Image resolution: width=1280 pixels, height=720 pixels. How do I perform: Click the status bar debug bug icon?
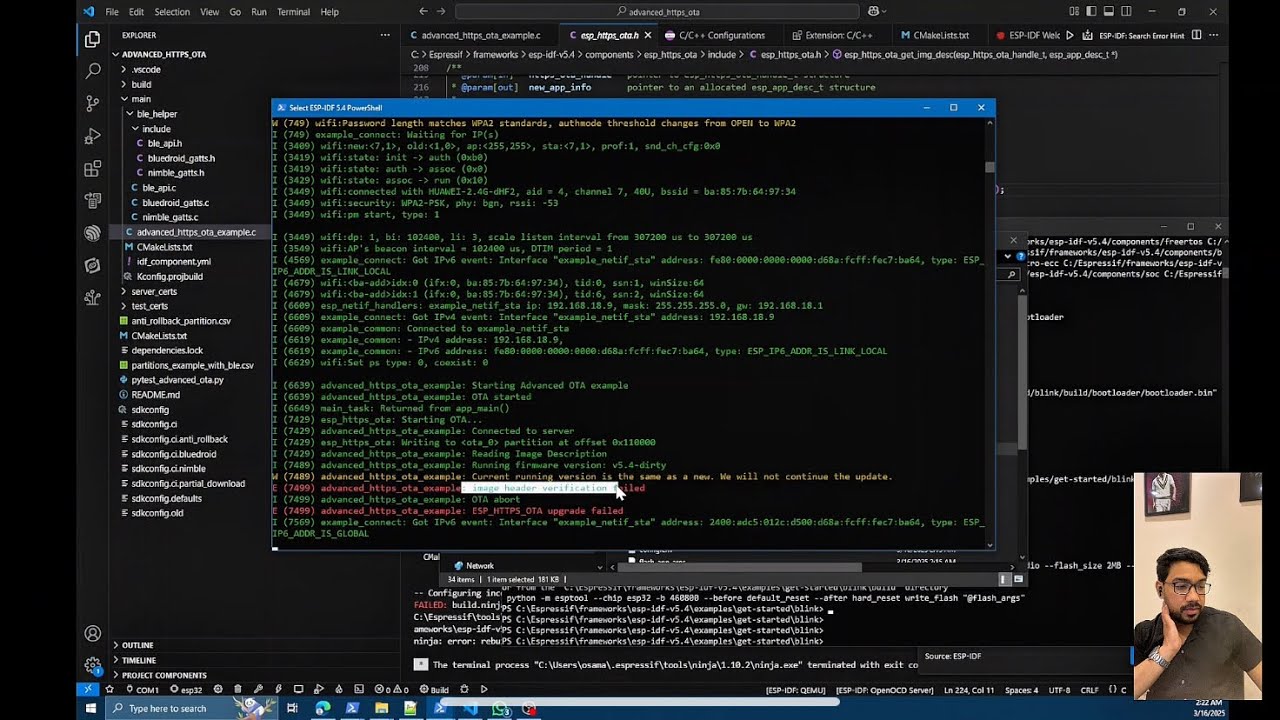coord(464,690)
